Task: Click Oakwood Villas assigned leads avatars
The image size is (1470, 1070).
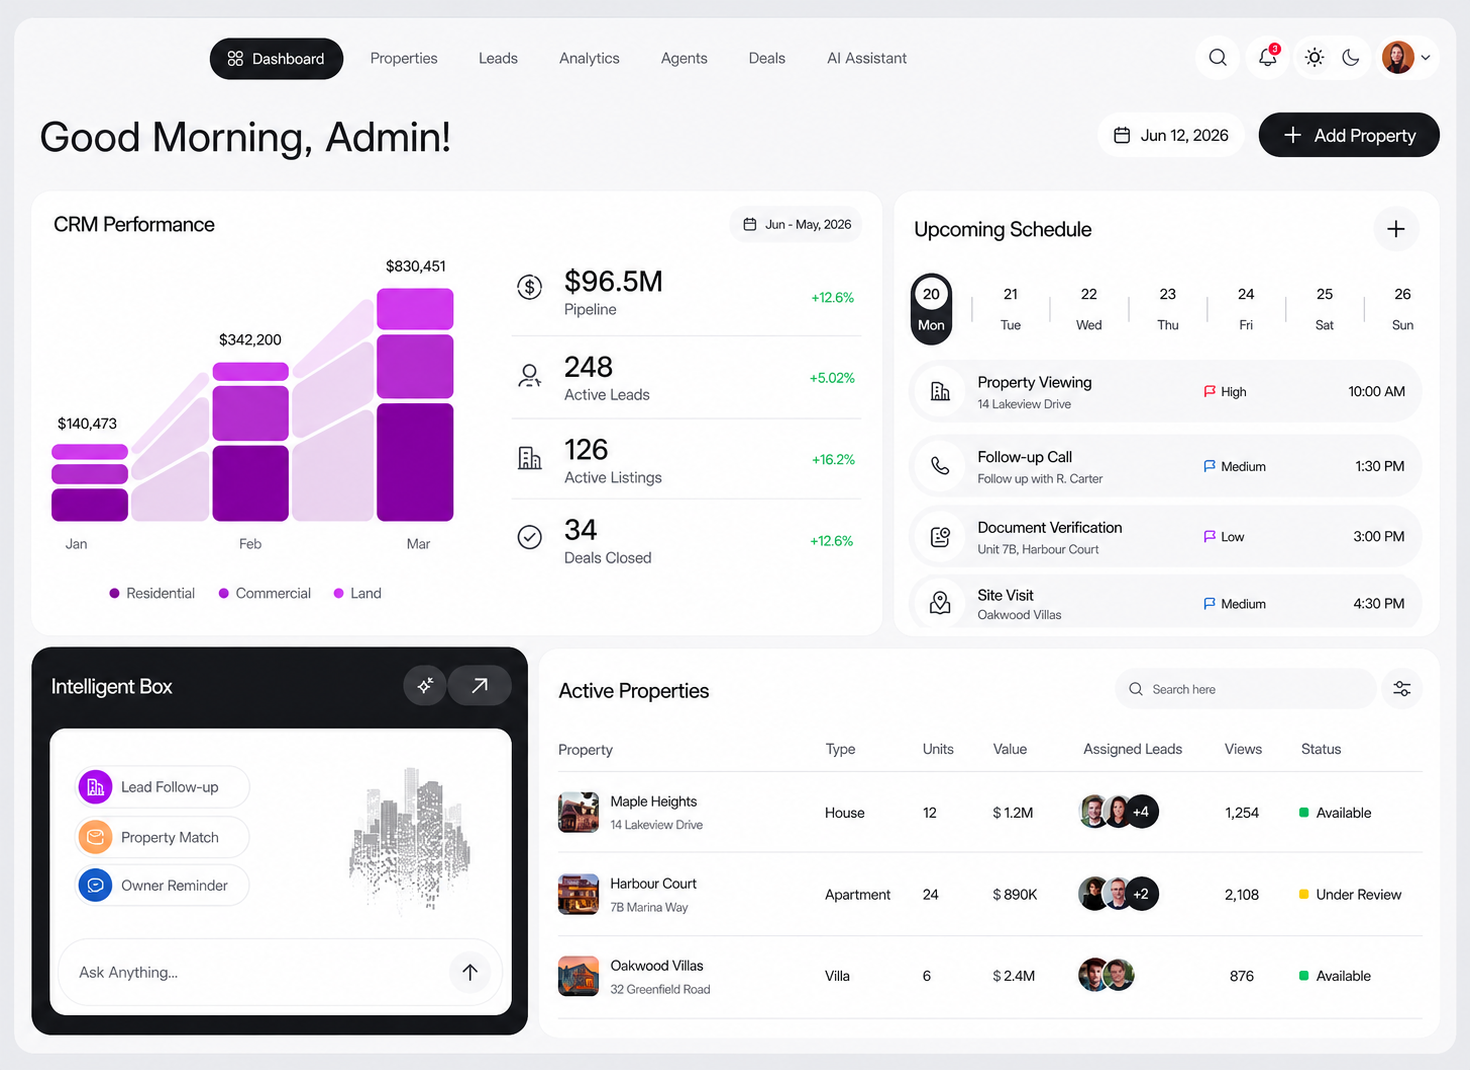Action: (x=1106, y=975)
